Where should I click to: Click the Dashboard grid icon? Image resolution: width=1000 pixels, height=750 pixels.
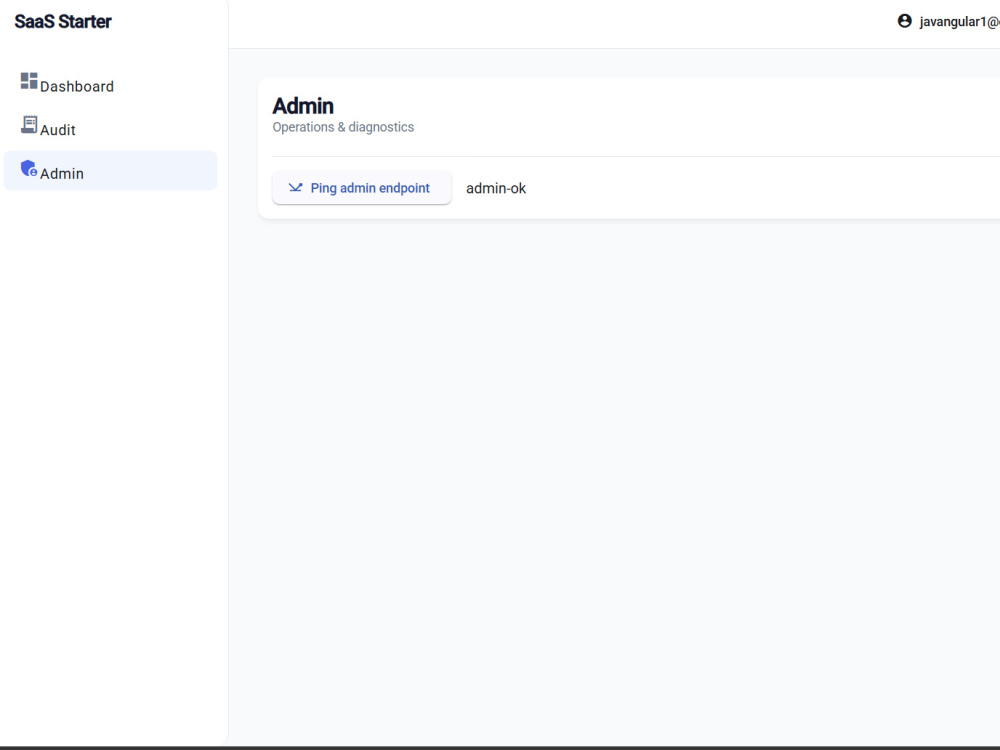coord(29,81)
